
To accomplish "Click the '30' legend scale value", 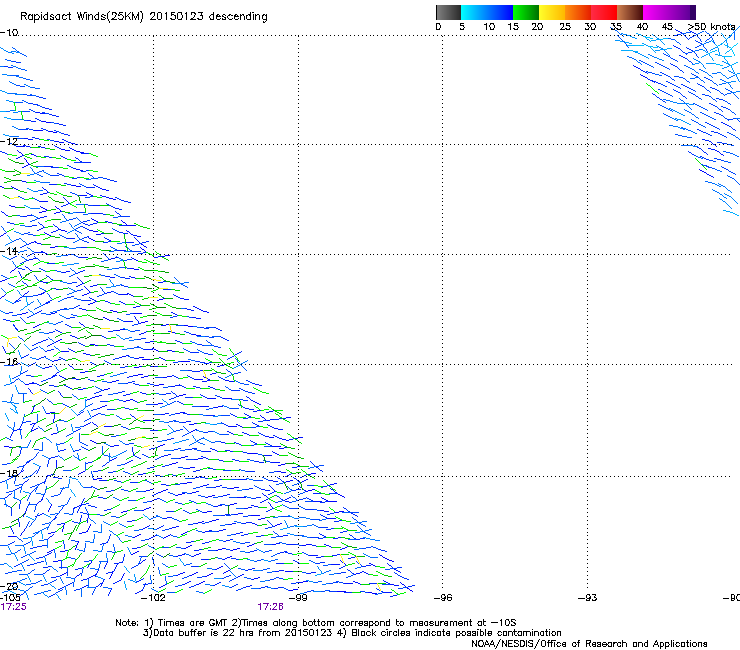I will pos(590,27).
